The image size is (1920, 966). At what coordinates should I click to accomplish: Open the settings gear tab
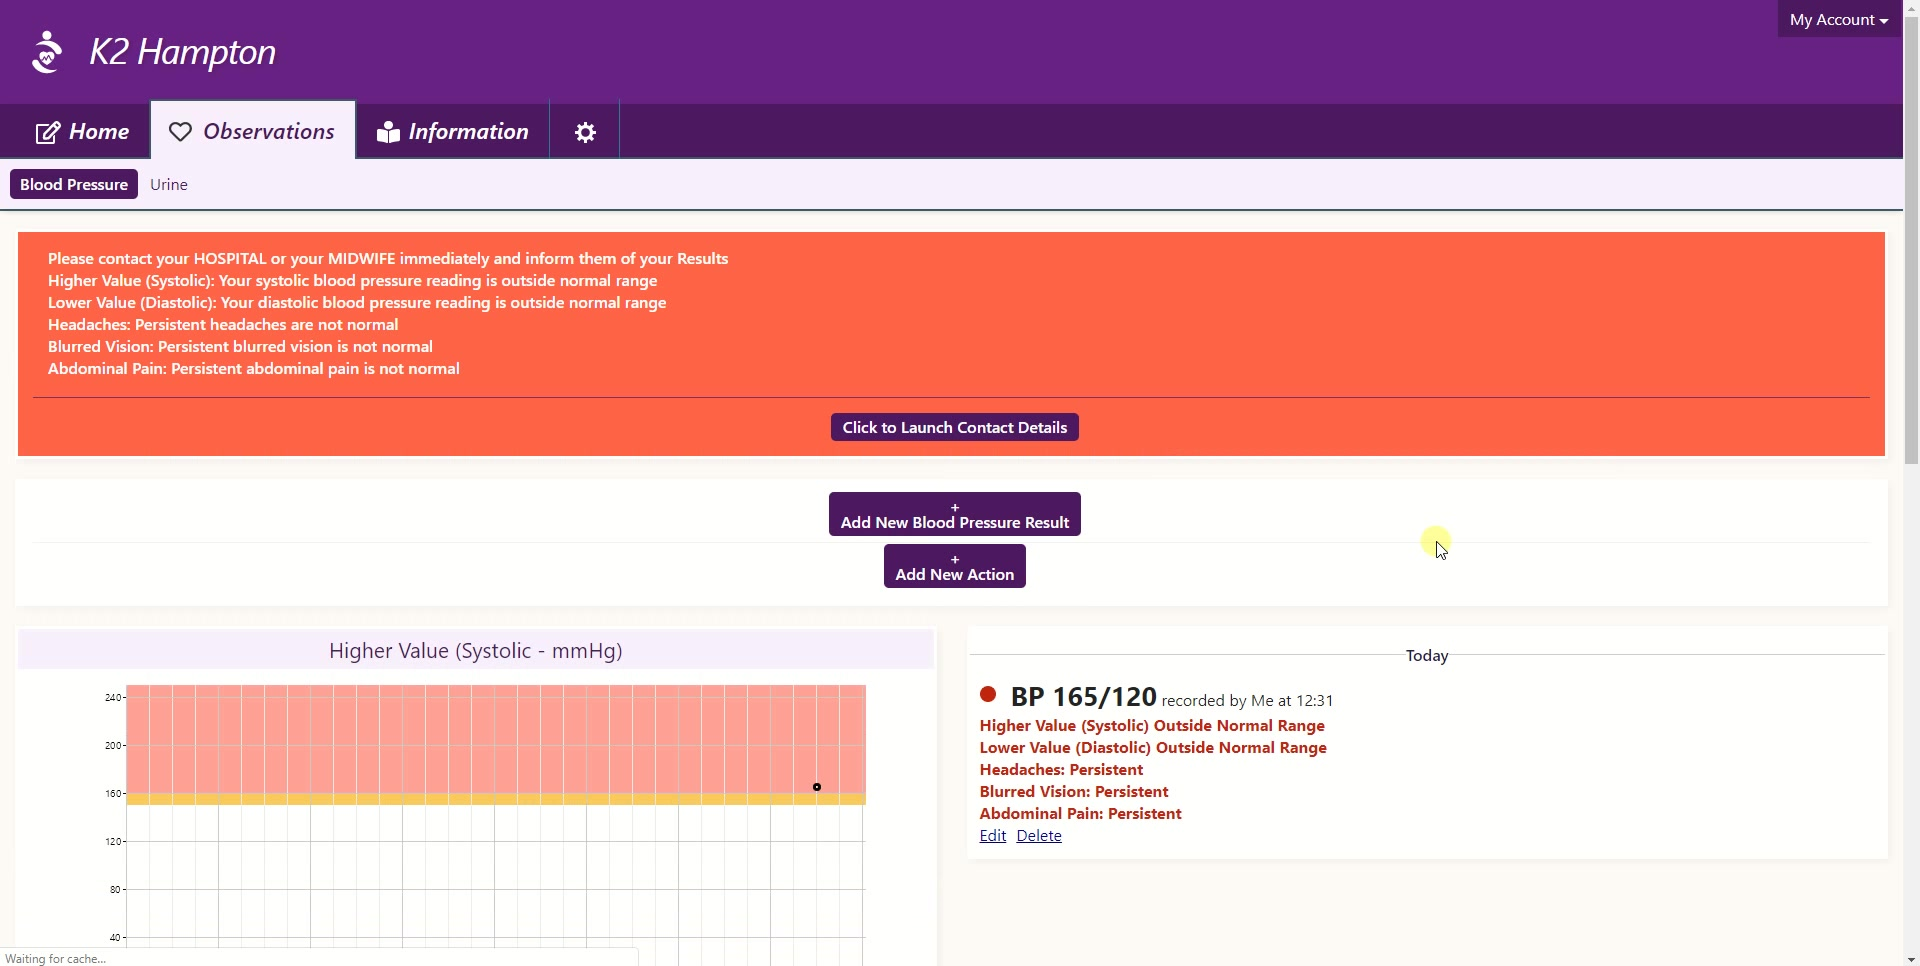coord(585,131)
